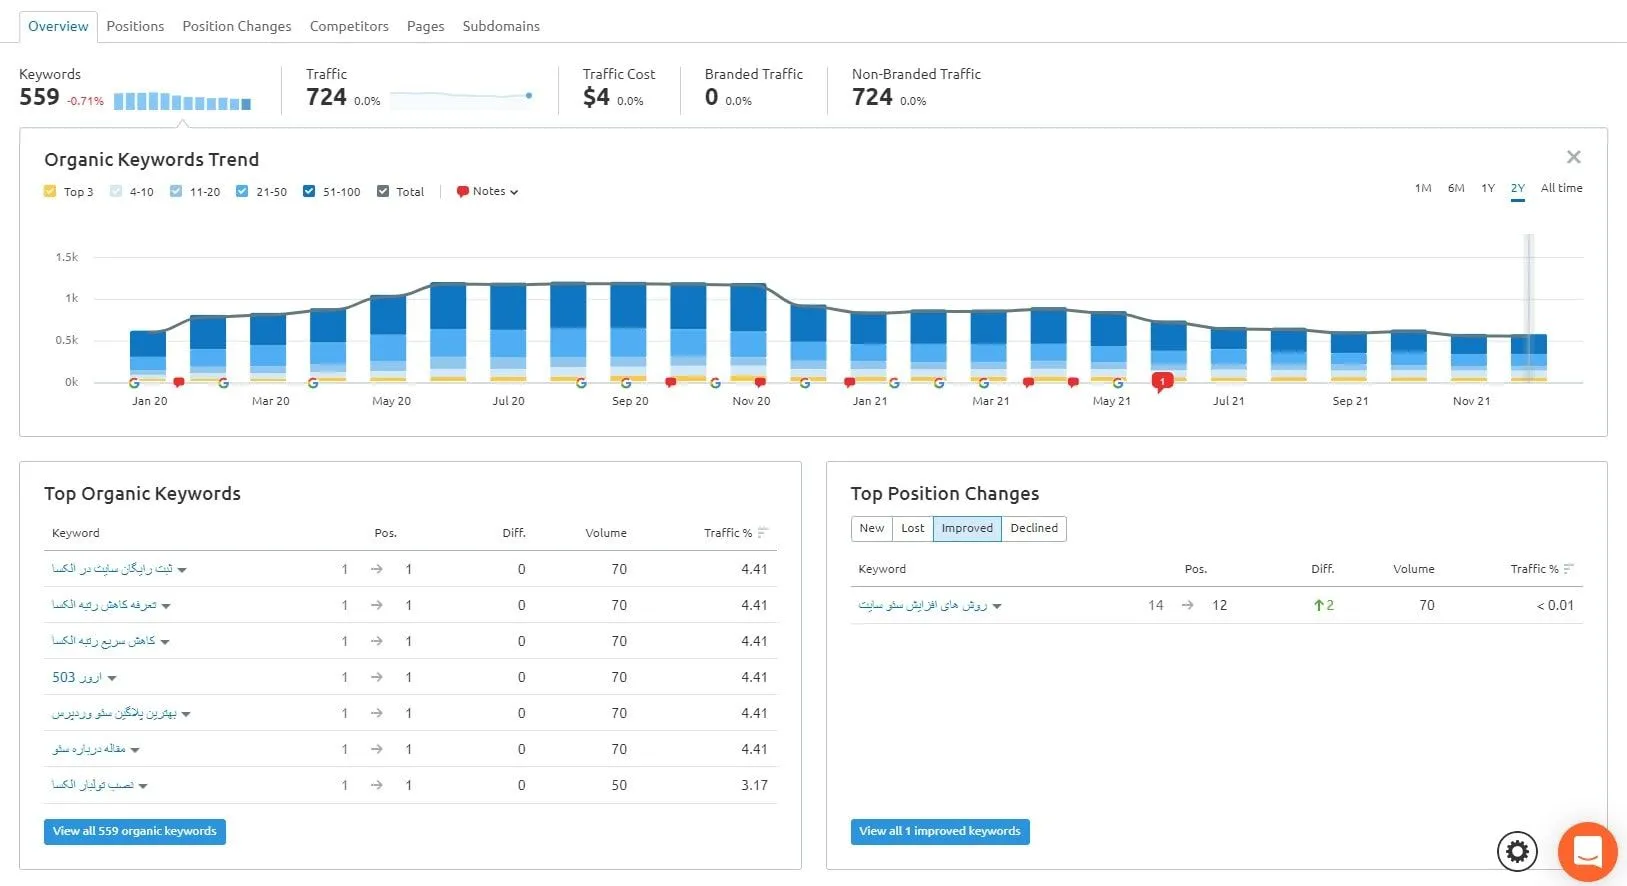Close the Organic Keywords Trend panel

coord(1573,157)
